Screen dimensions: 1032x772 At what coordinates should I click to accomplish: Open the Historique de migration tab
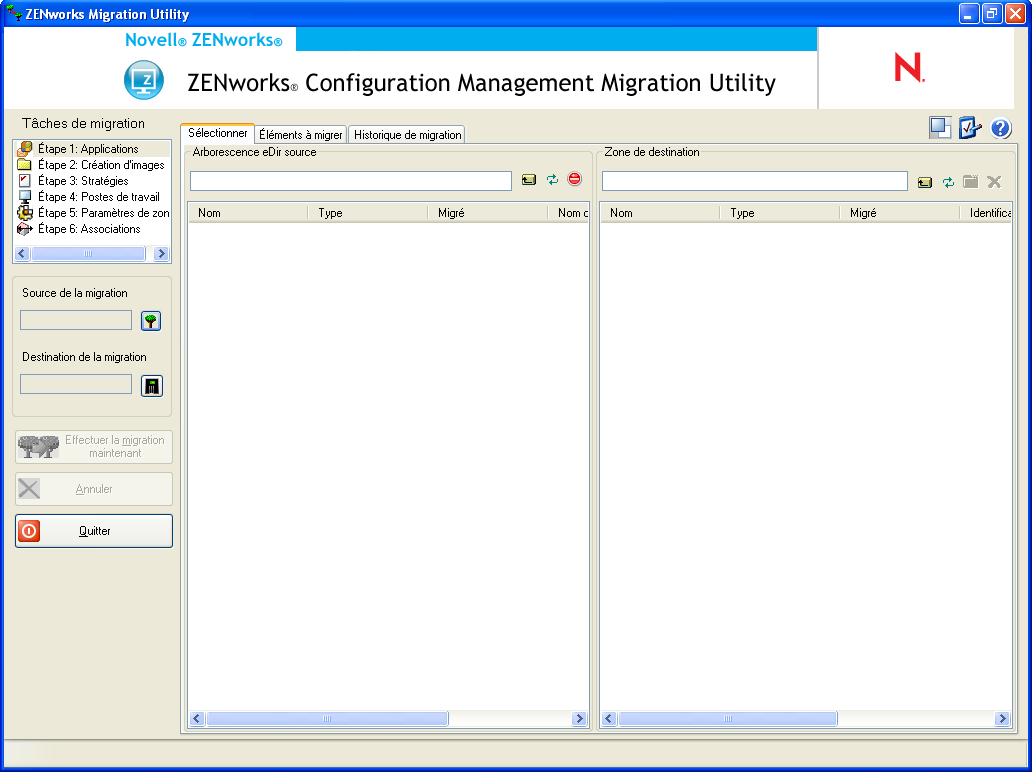click(x=405, y=134)
